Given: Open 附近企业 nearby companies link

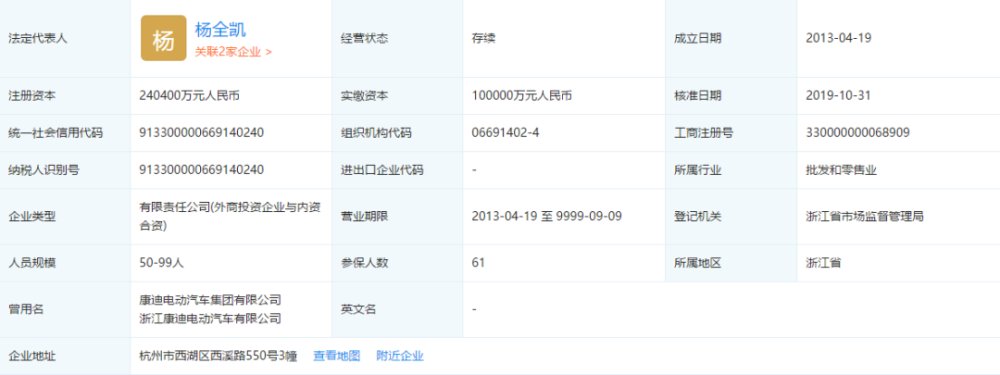Looking at the screenshot, I should [x=400, y=356].
